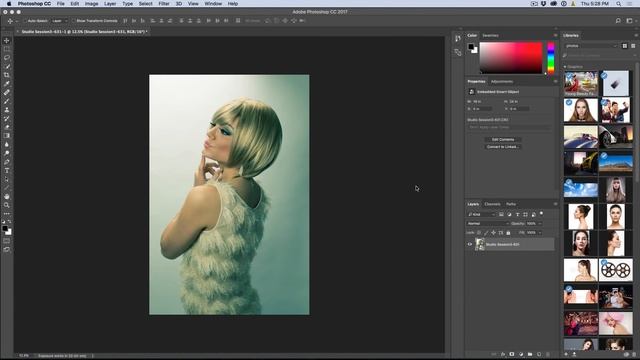Select the Rectangular Marquee tool
Image resolution: width=640 pixels, height=360 pixels.
[7, 49]
